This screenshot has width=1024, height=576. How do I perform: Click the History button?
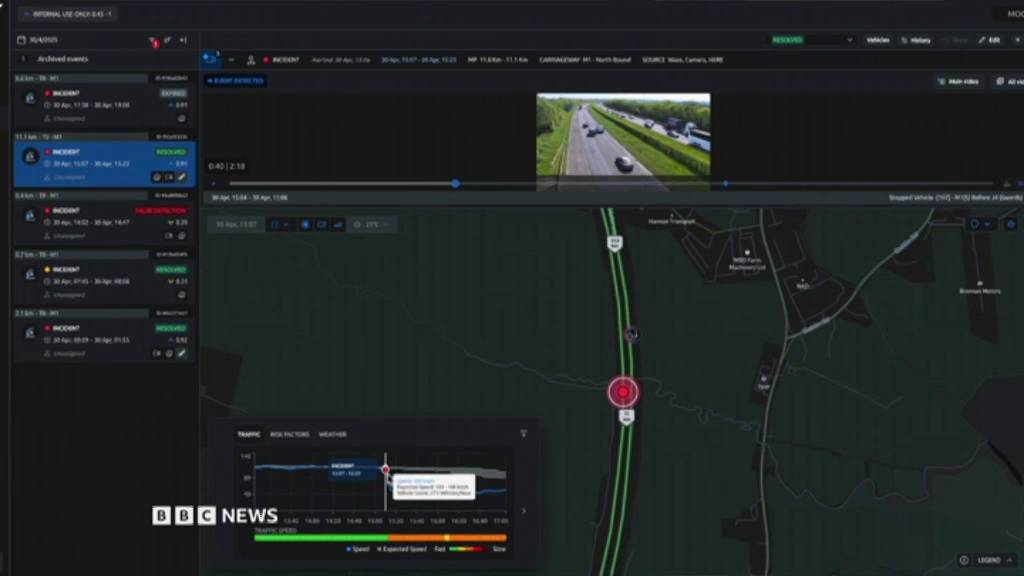916,40
